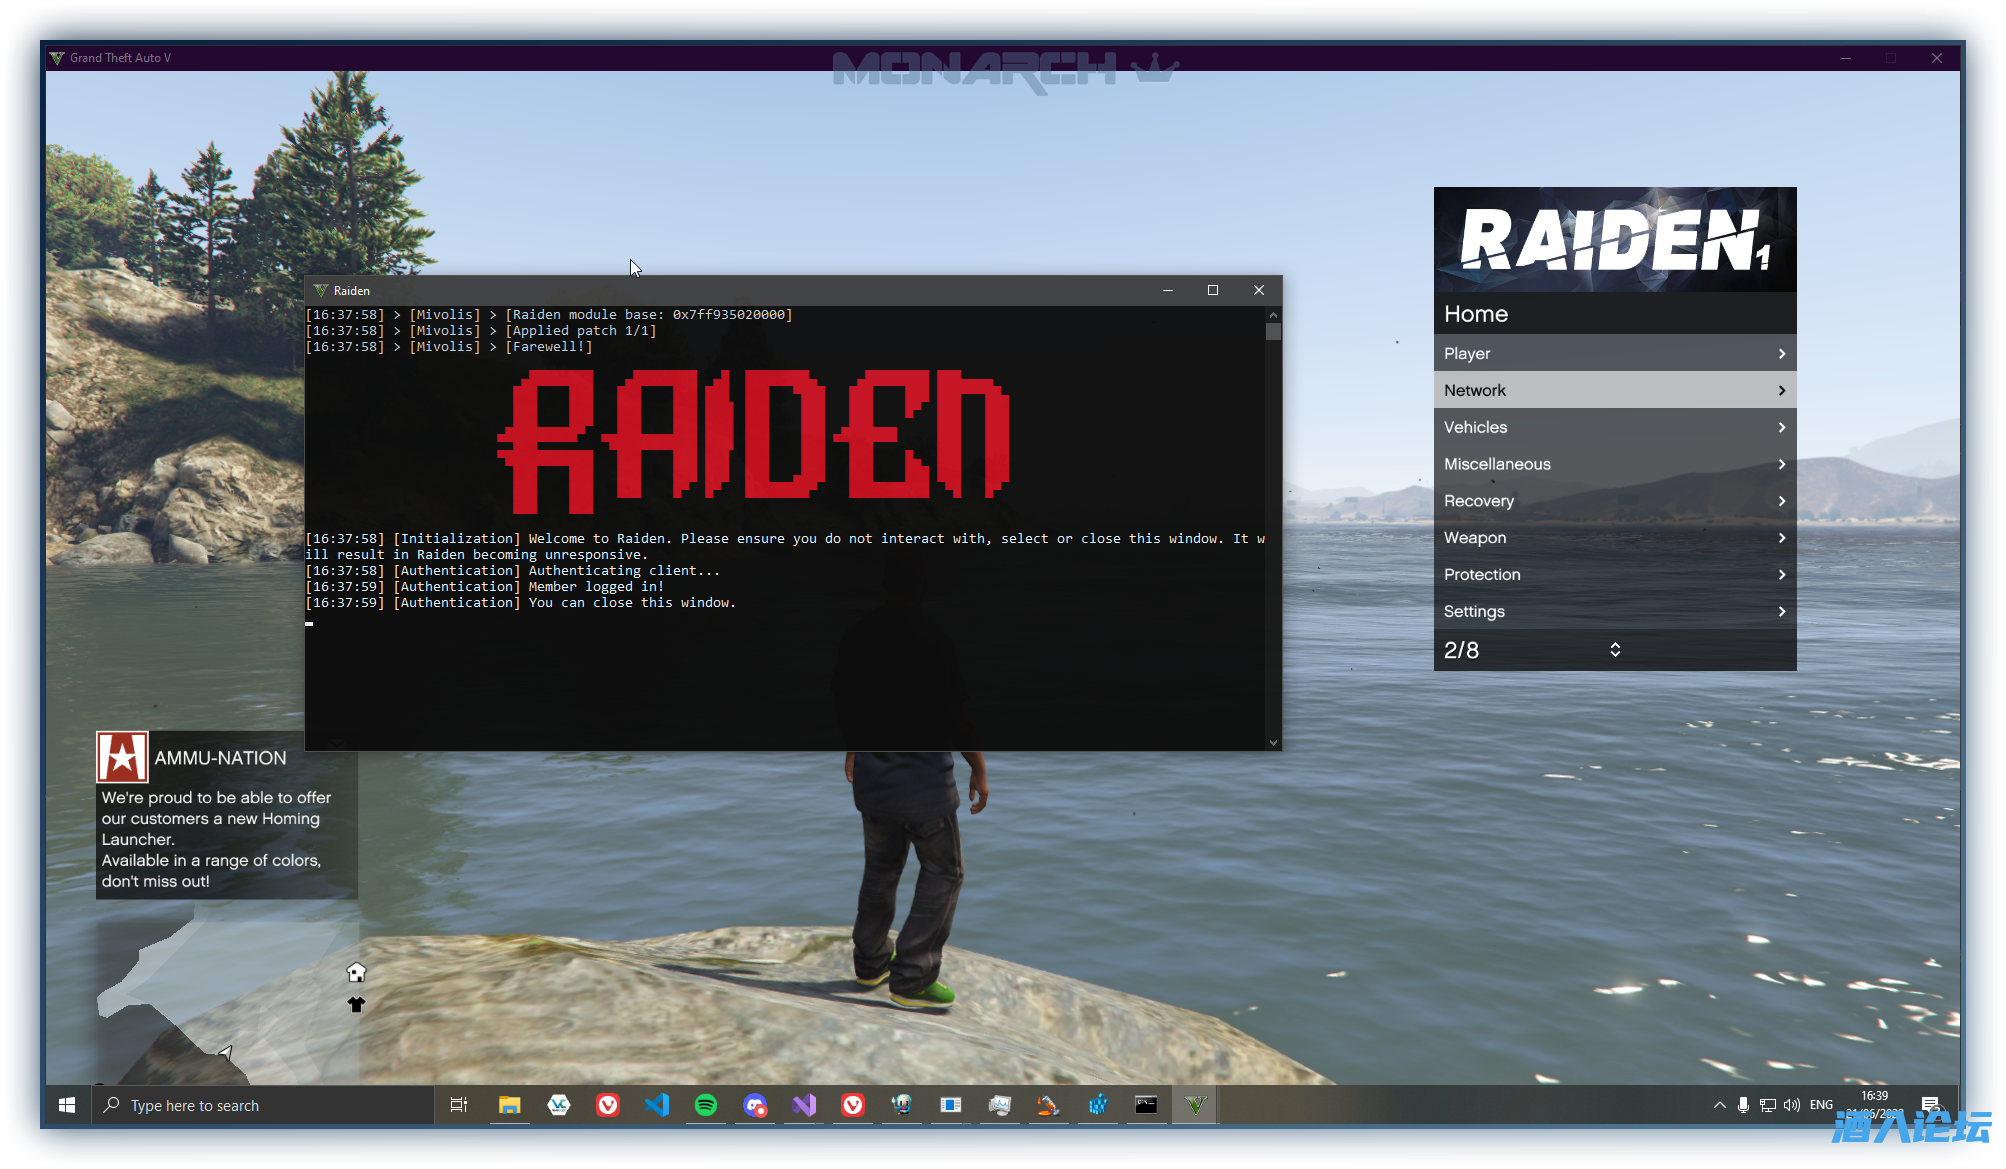Click the ENG language indicator
2006x1169 pixels.
(x=1821, y=1105)
